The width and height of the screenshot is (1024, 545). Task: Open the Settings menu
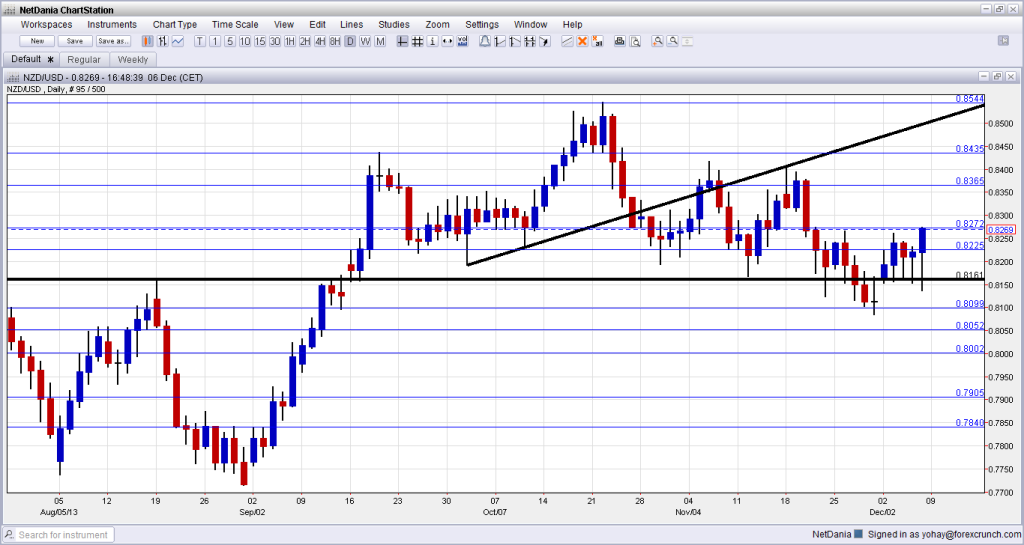click(x=482, y=25)
